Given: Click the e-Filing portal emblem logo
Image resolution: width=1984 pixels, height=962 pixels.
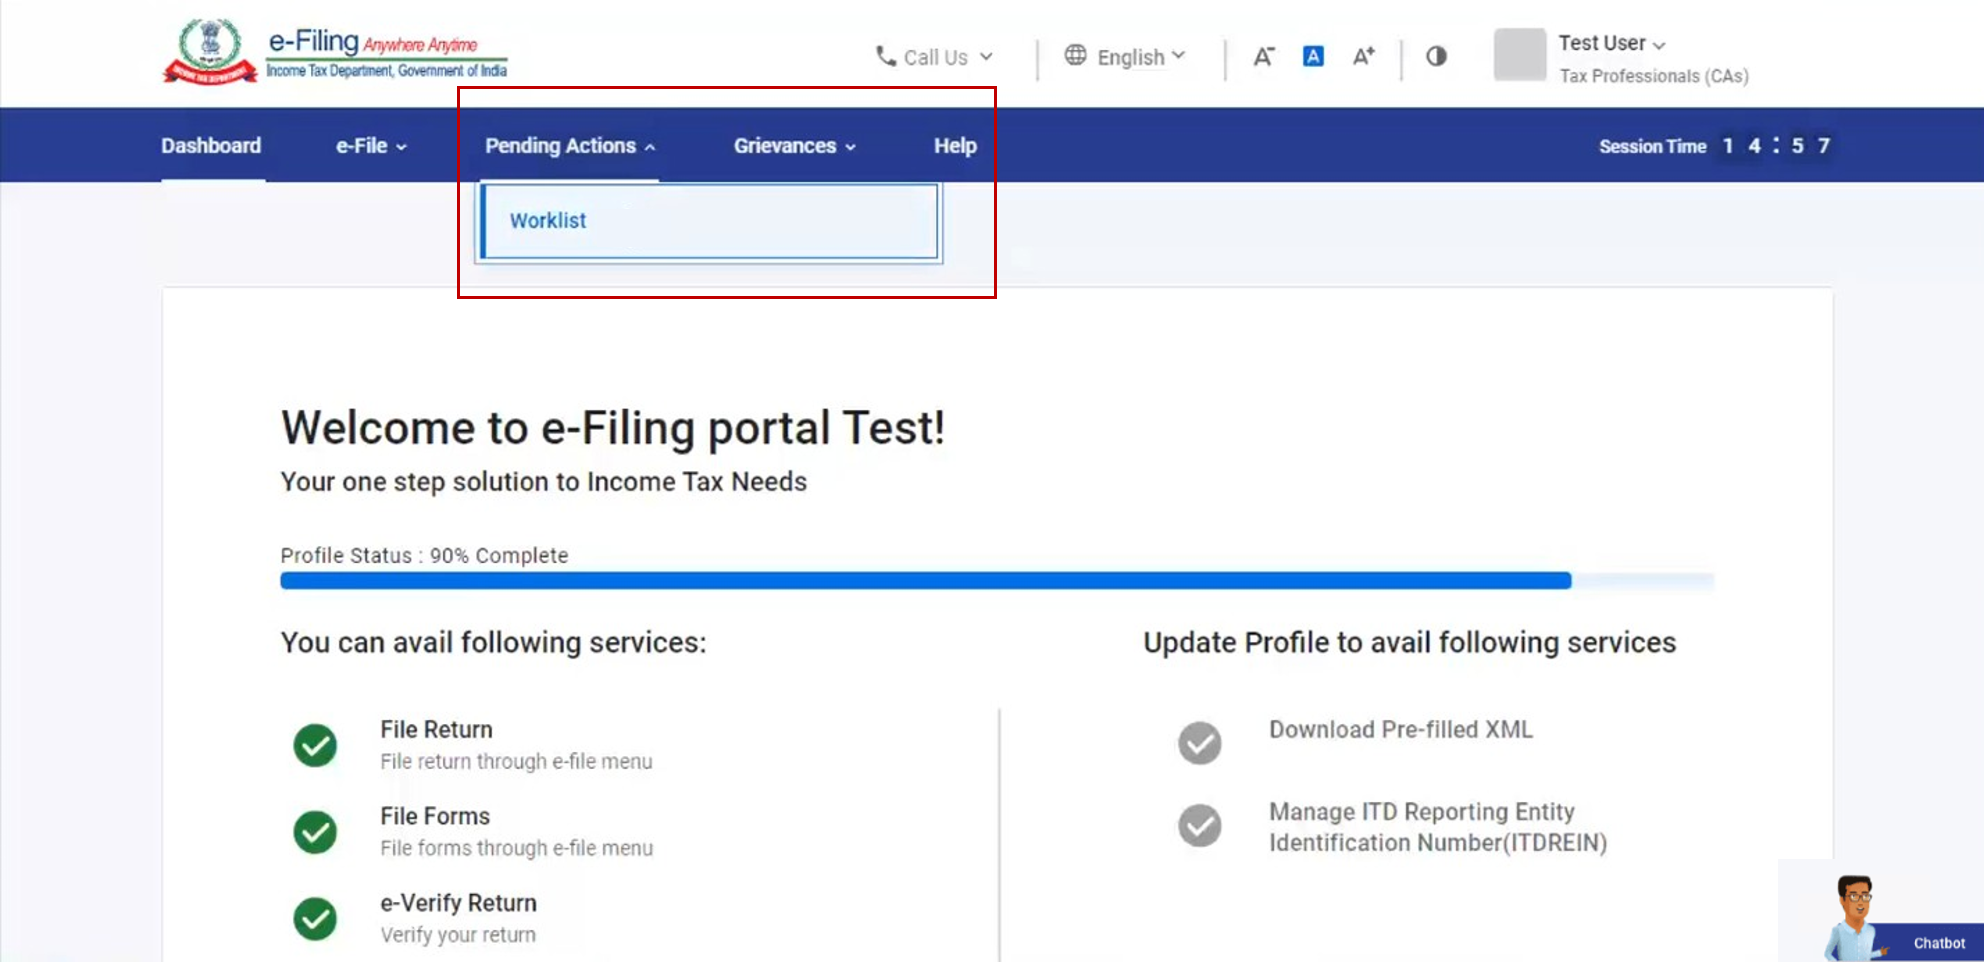Looking at the screenshot, I should [x=210, y=51].
